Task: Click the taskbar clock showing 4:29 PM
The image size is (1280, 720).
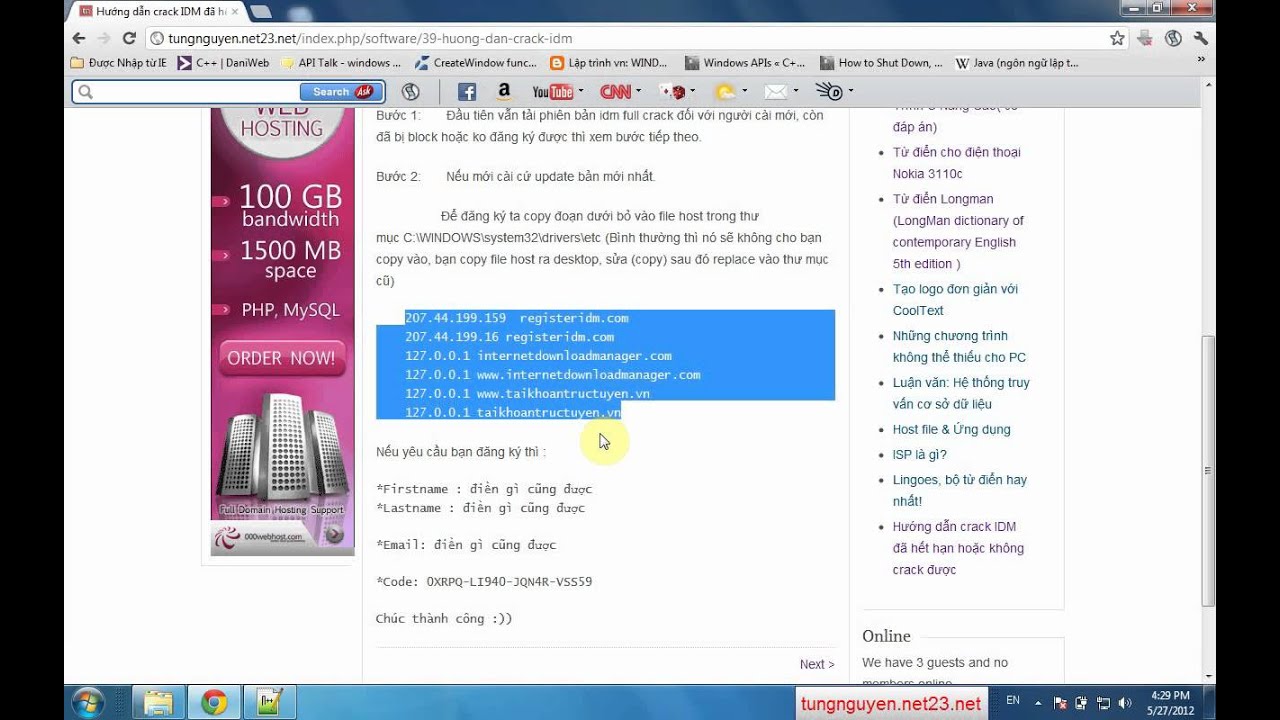Action: point(1168,703)
